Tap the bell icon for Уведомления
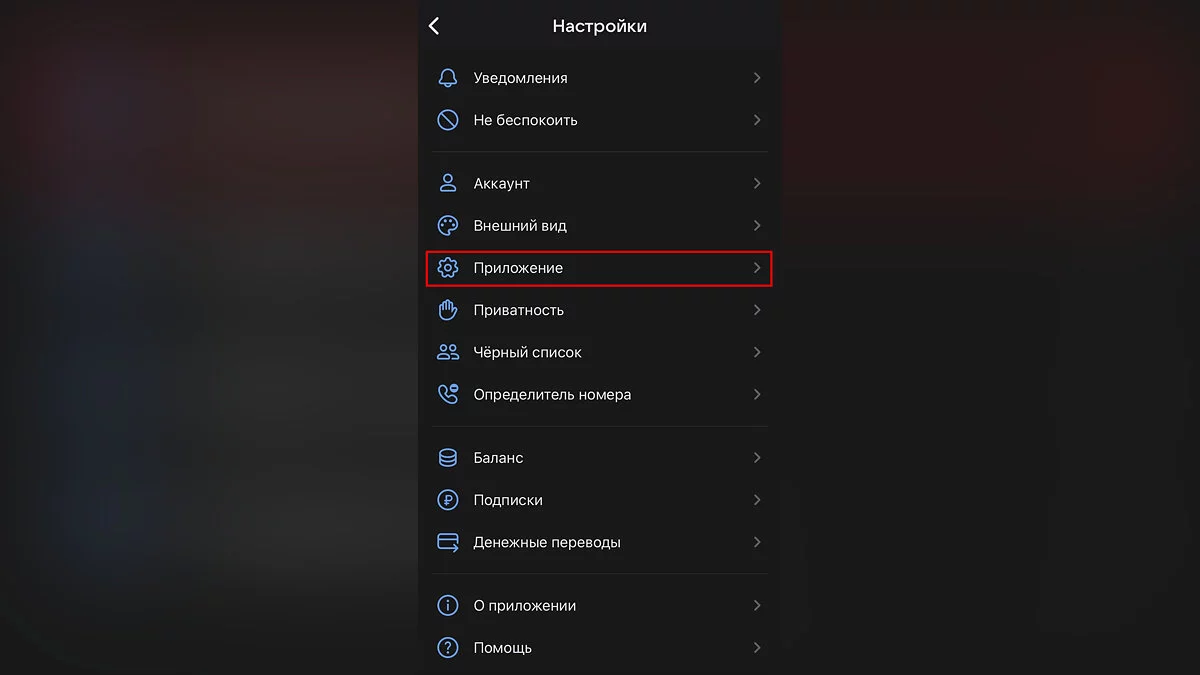Viewport: 1200px width, 675px height. tap(448, 78)
